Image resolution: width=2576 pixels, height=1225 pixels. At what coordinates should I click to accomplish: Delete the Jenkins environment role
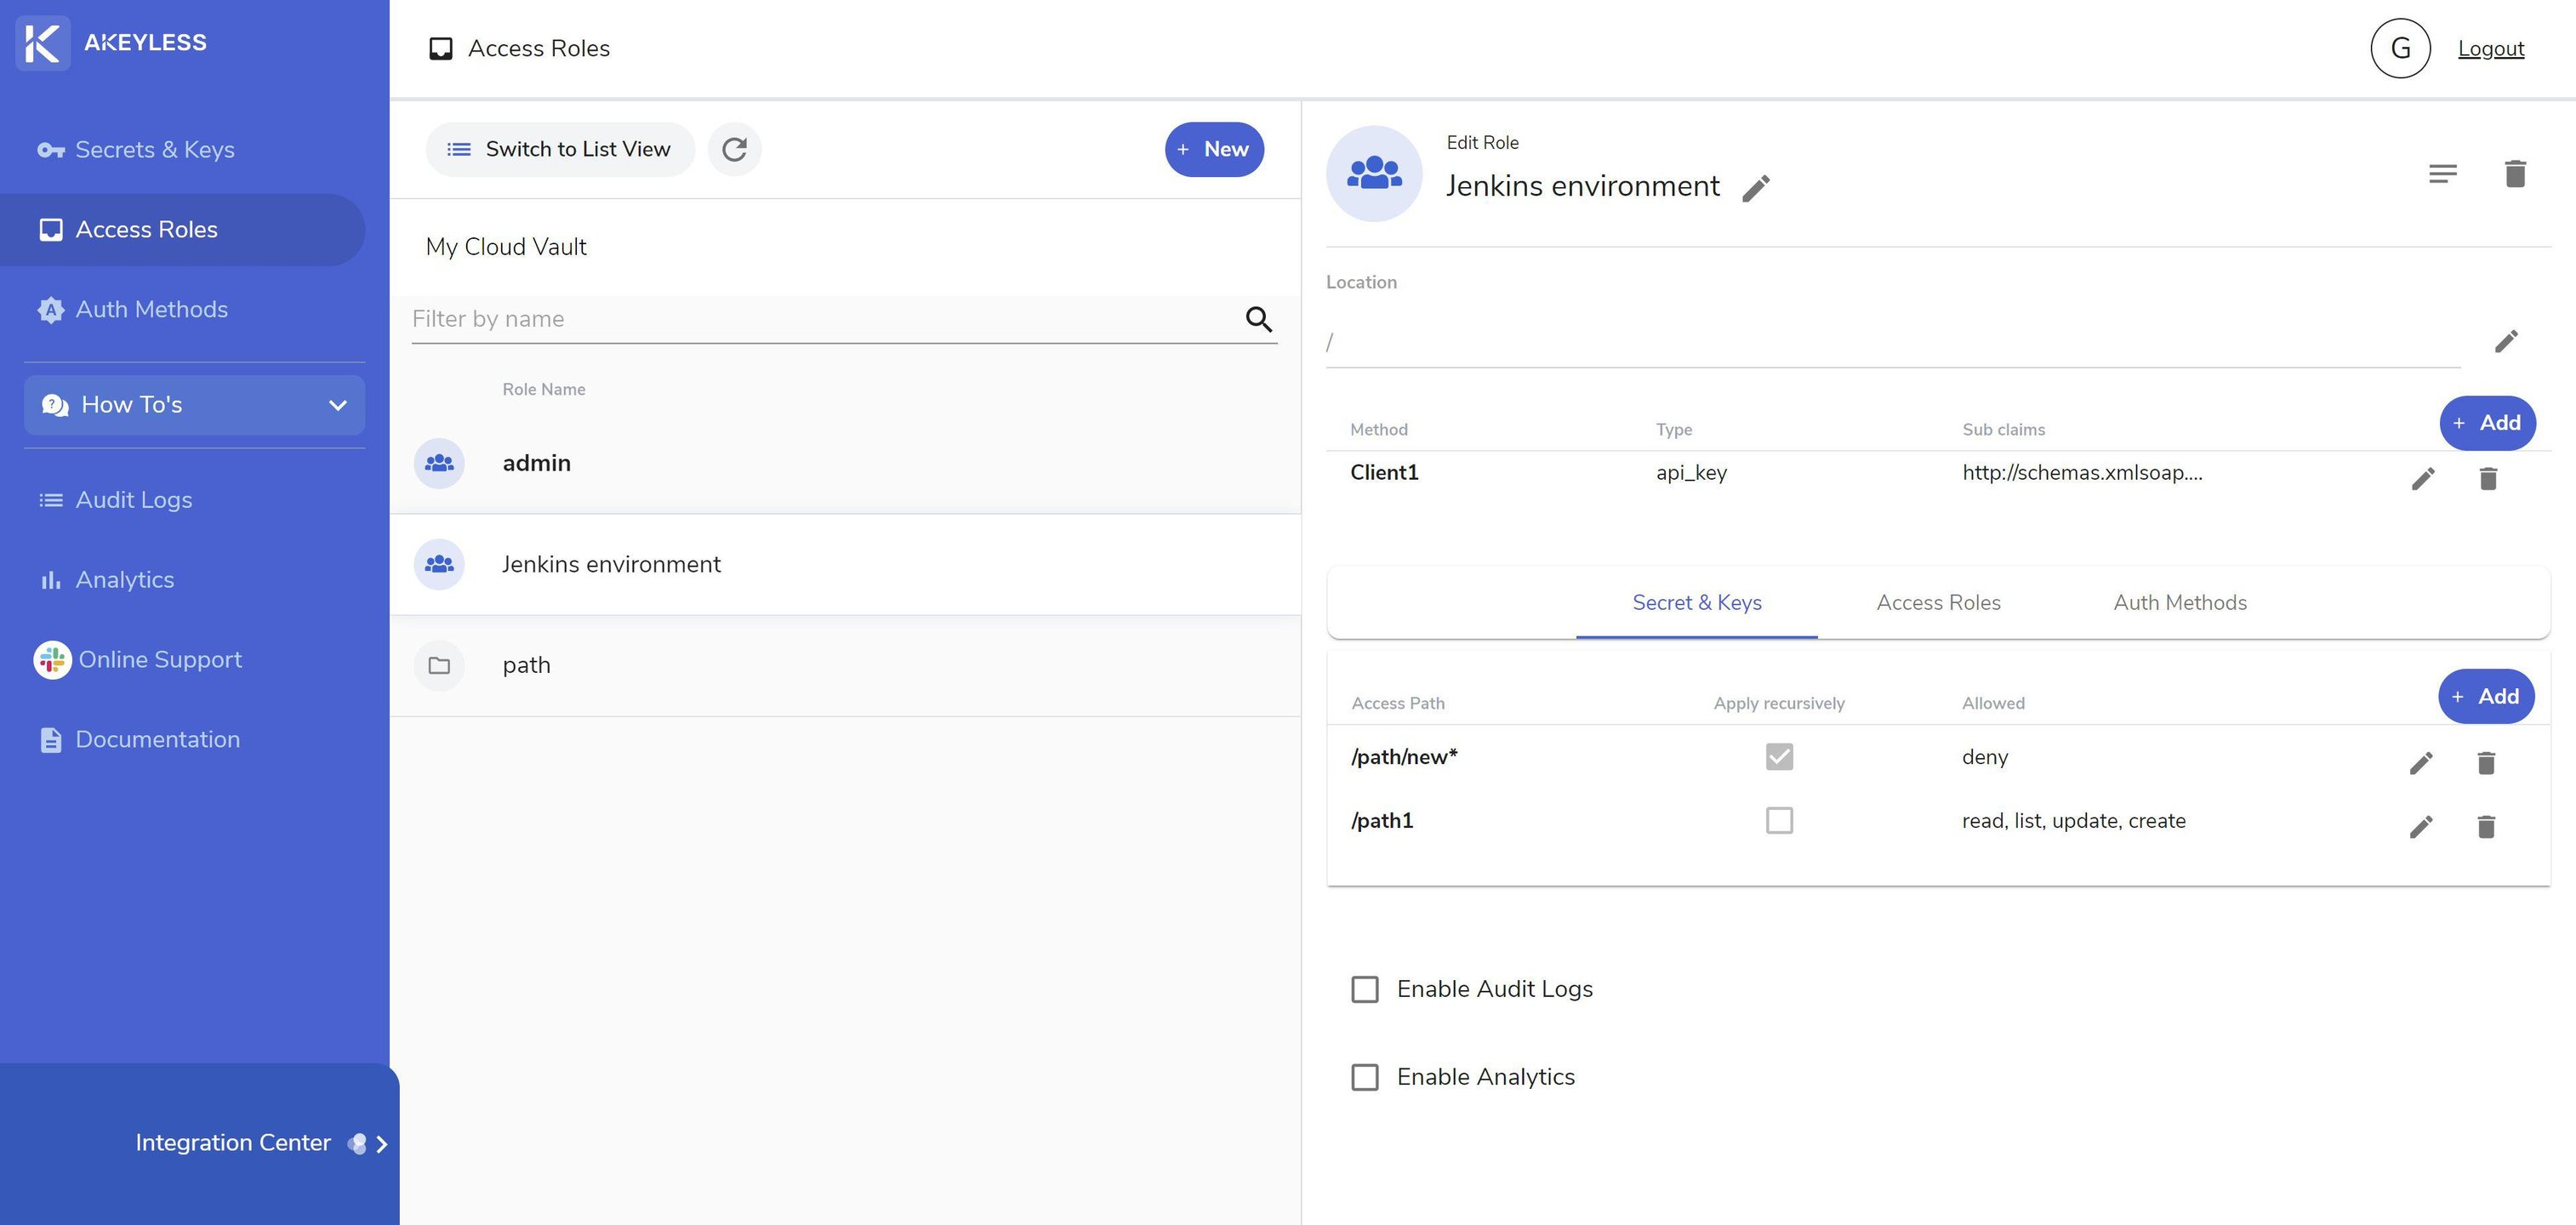pyautogui.click(x=2516, y=174)
